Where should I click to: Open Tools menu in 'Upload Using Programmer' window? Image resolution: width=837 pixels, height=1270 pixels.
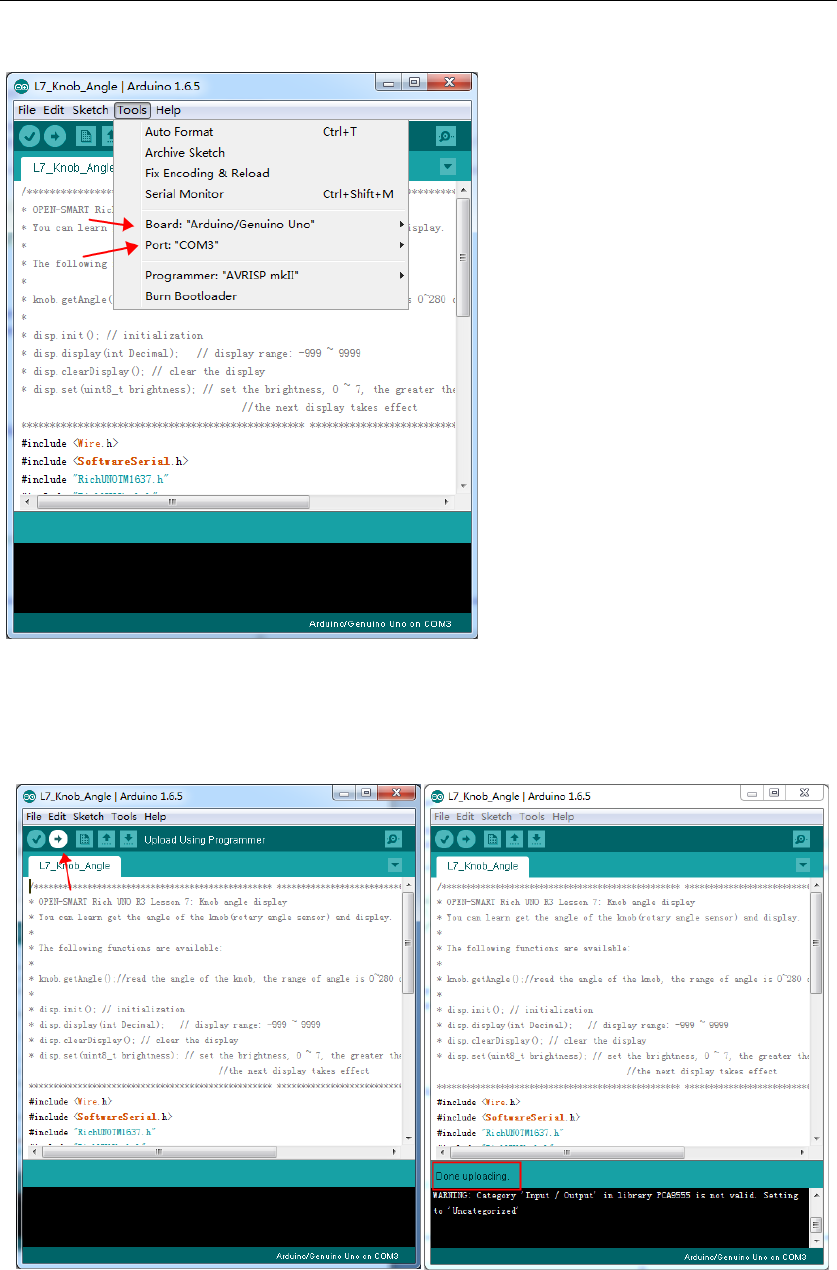[x=124, y=817]
